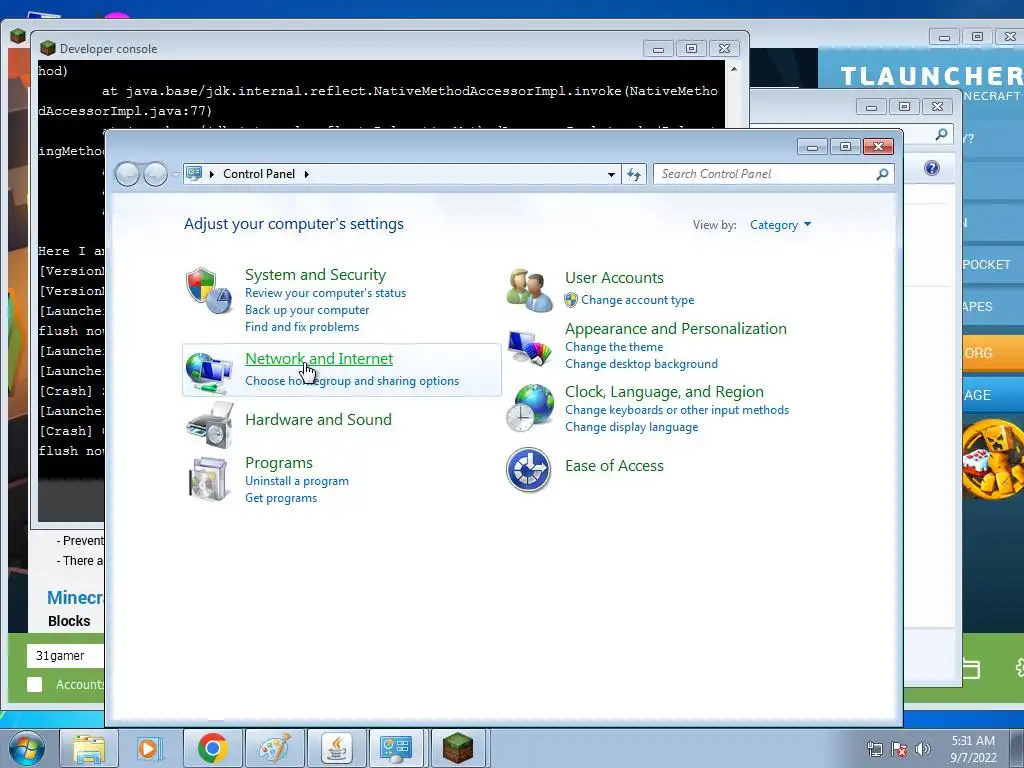Click the System and Security heading
This screenshot has height=768, width=1024.
click(x=315, y=274)
